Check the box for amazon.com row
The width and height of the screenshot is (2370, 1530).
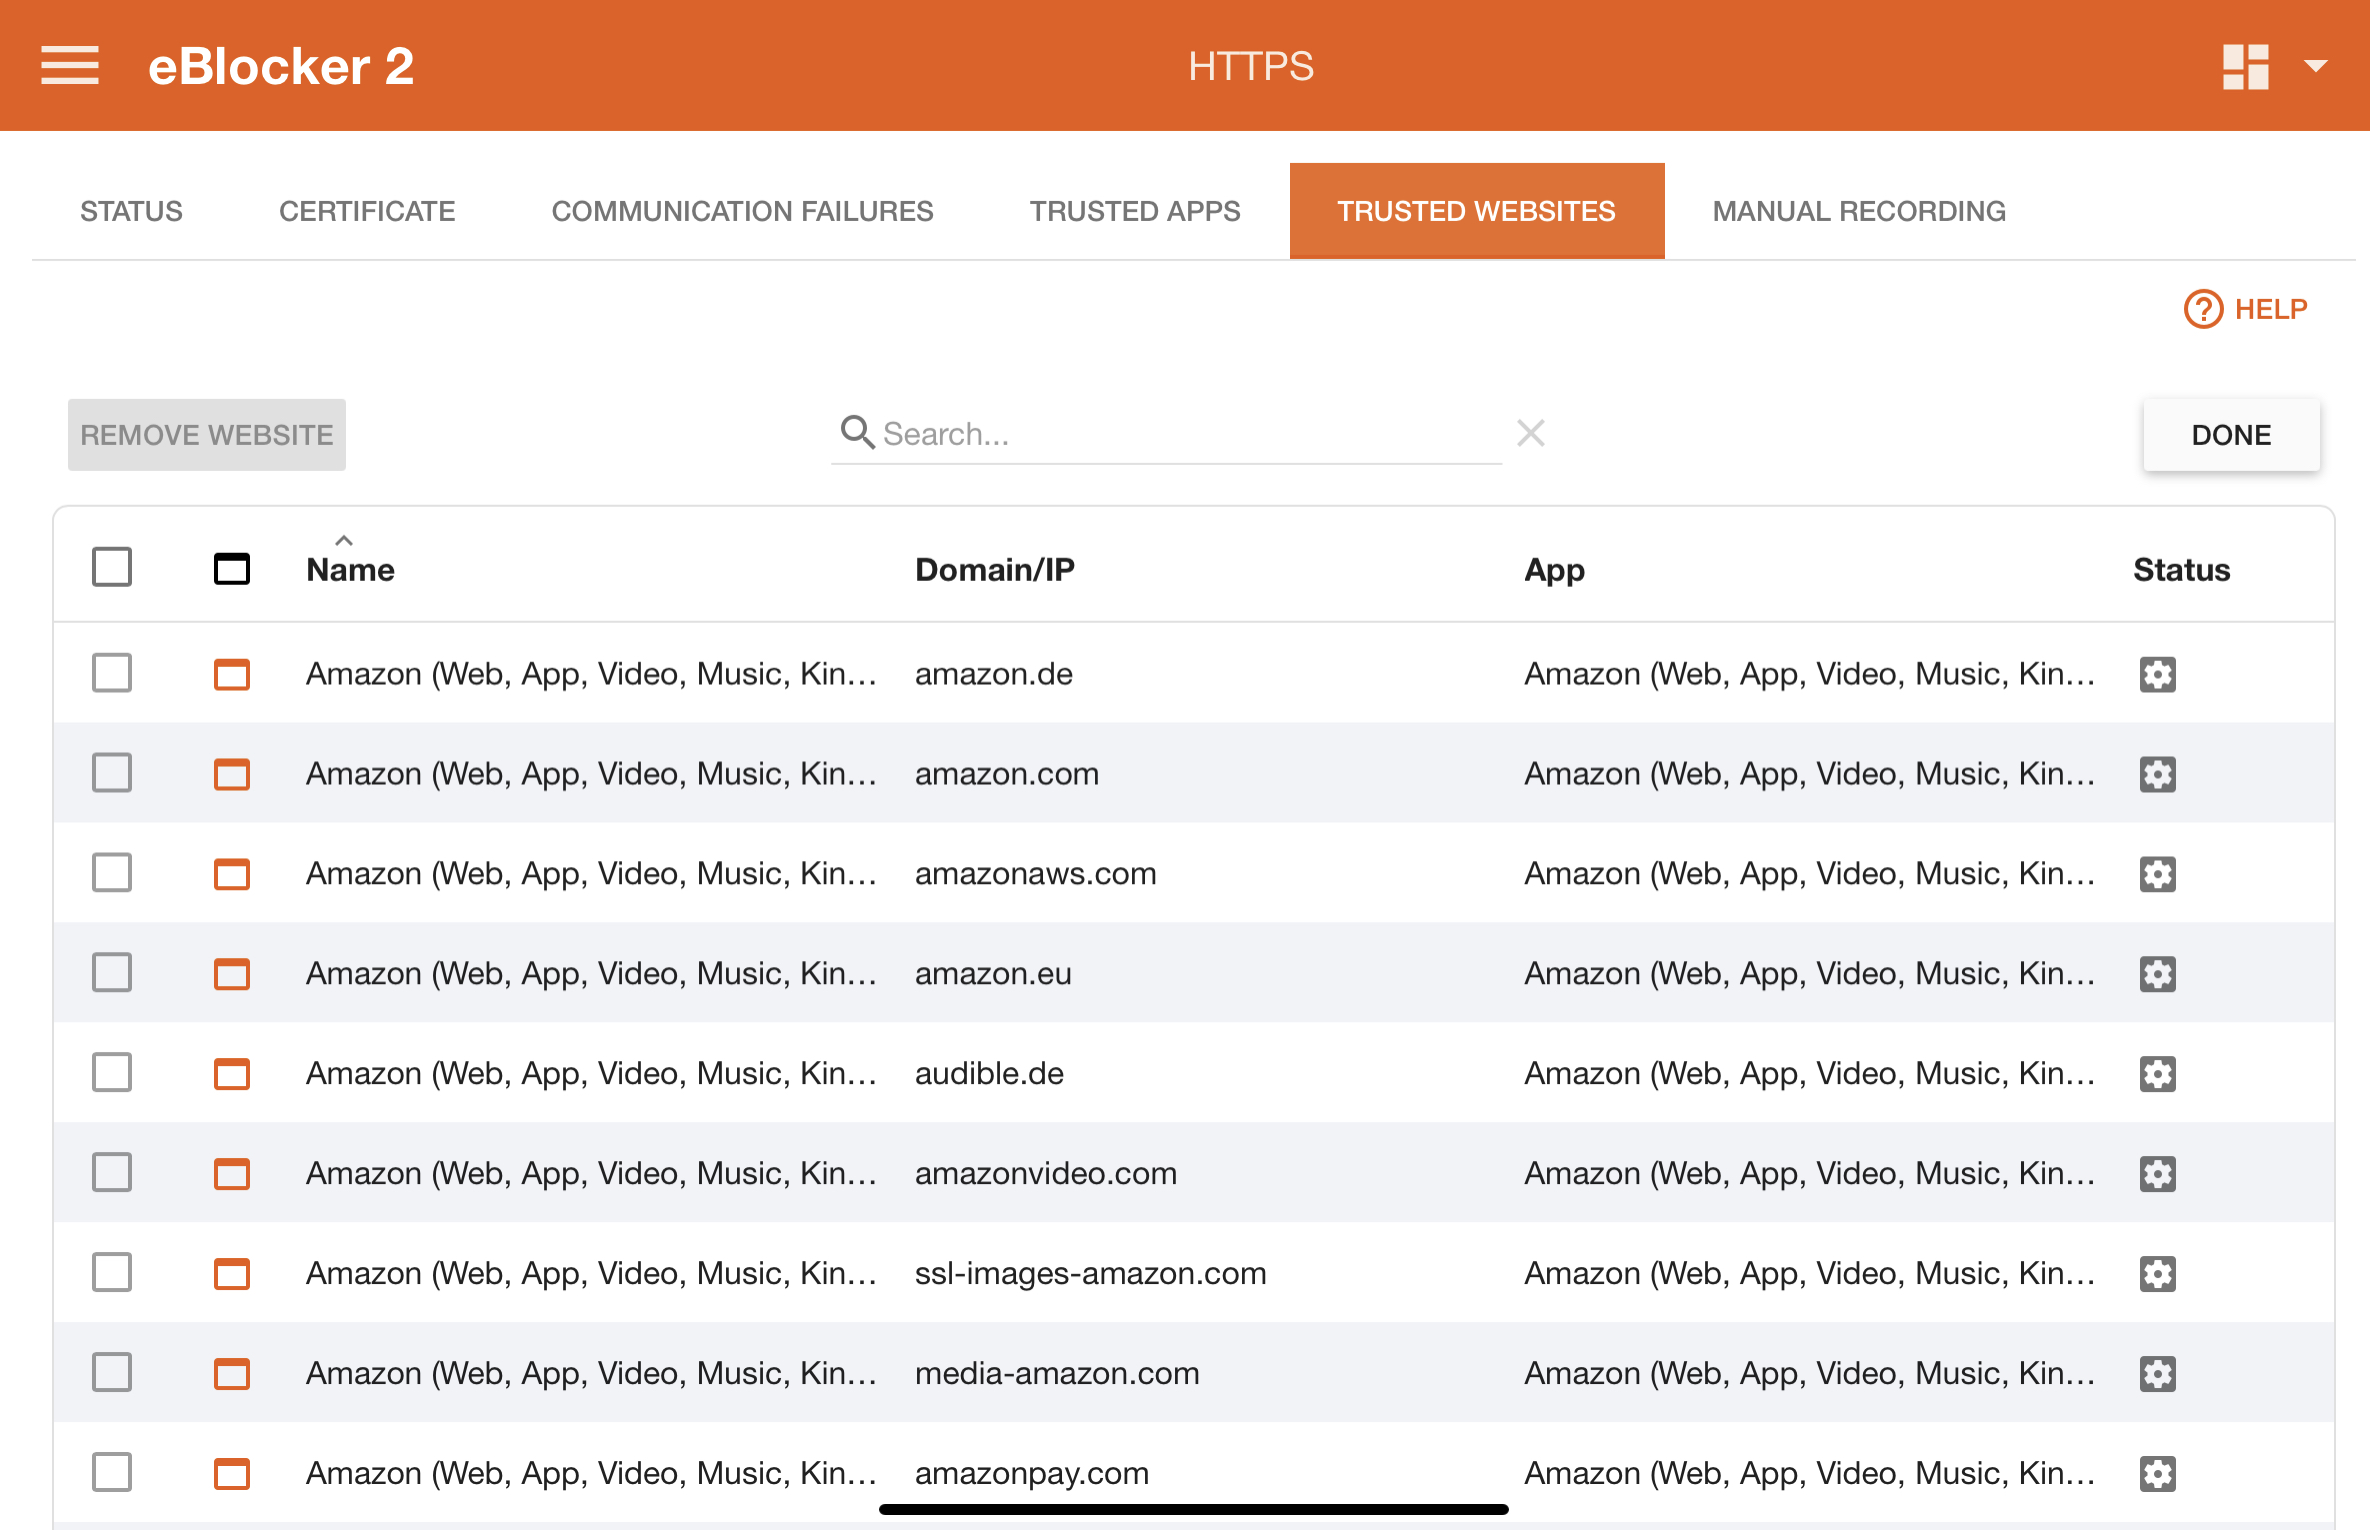112,773
